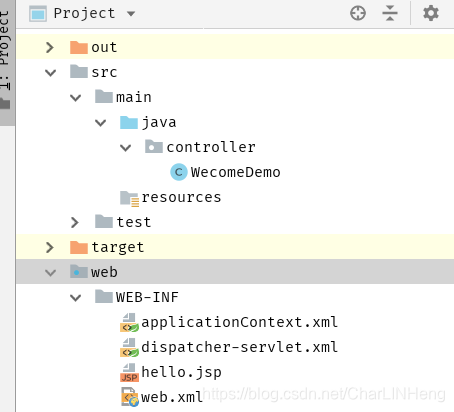Select the resources folder label
Screen dimensions: 454x412
pyautogui.click(x=181, y=197)
